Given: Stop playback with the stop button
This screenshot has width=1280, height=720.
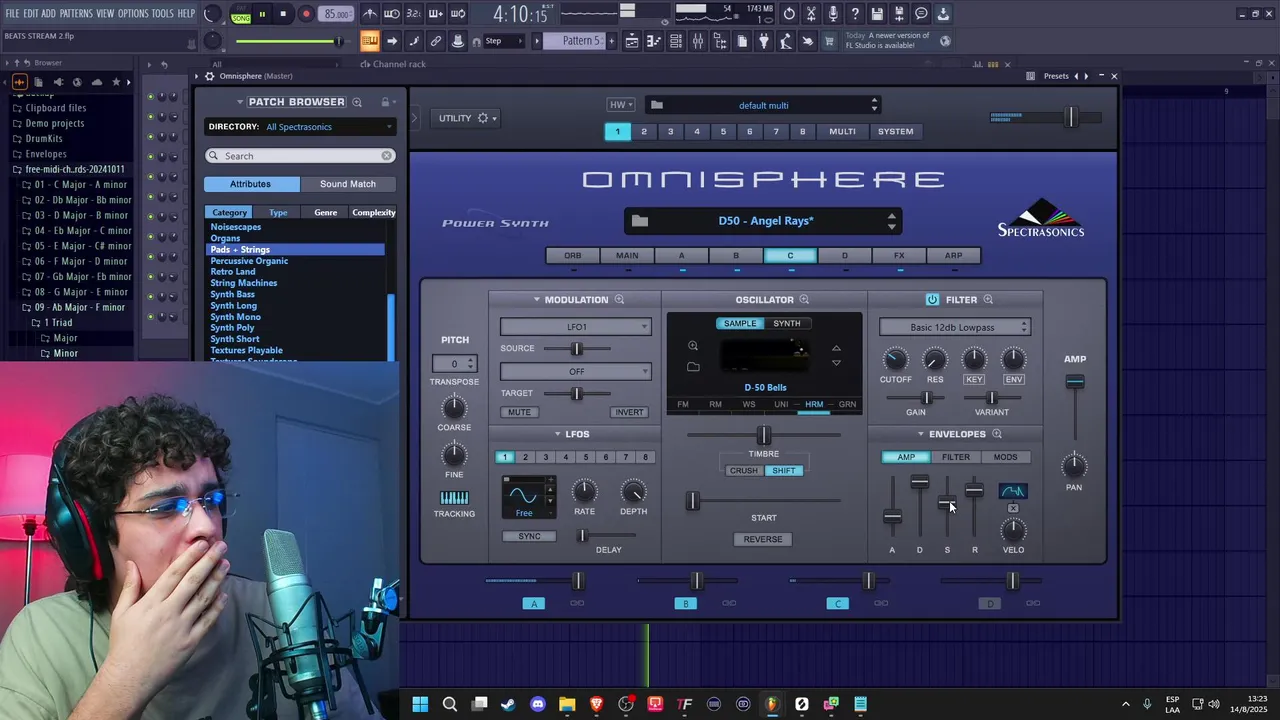Looking at the screenshot, I should coord(283,14).
